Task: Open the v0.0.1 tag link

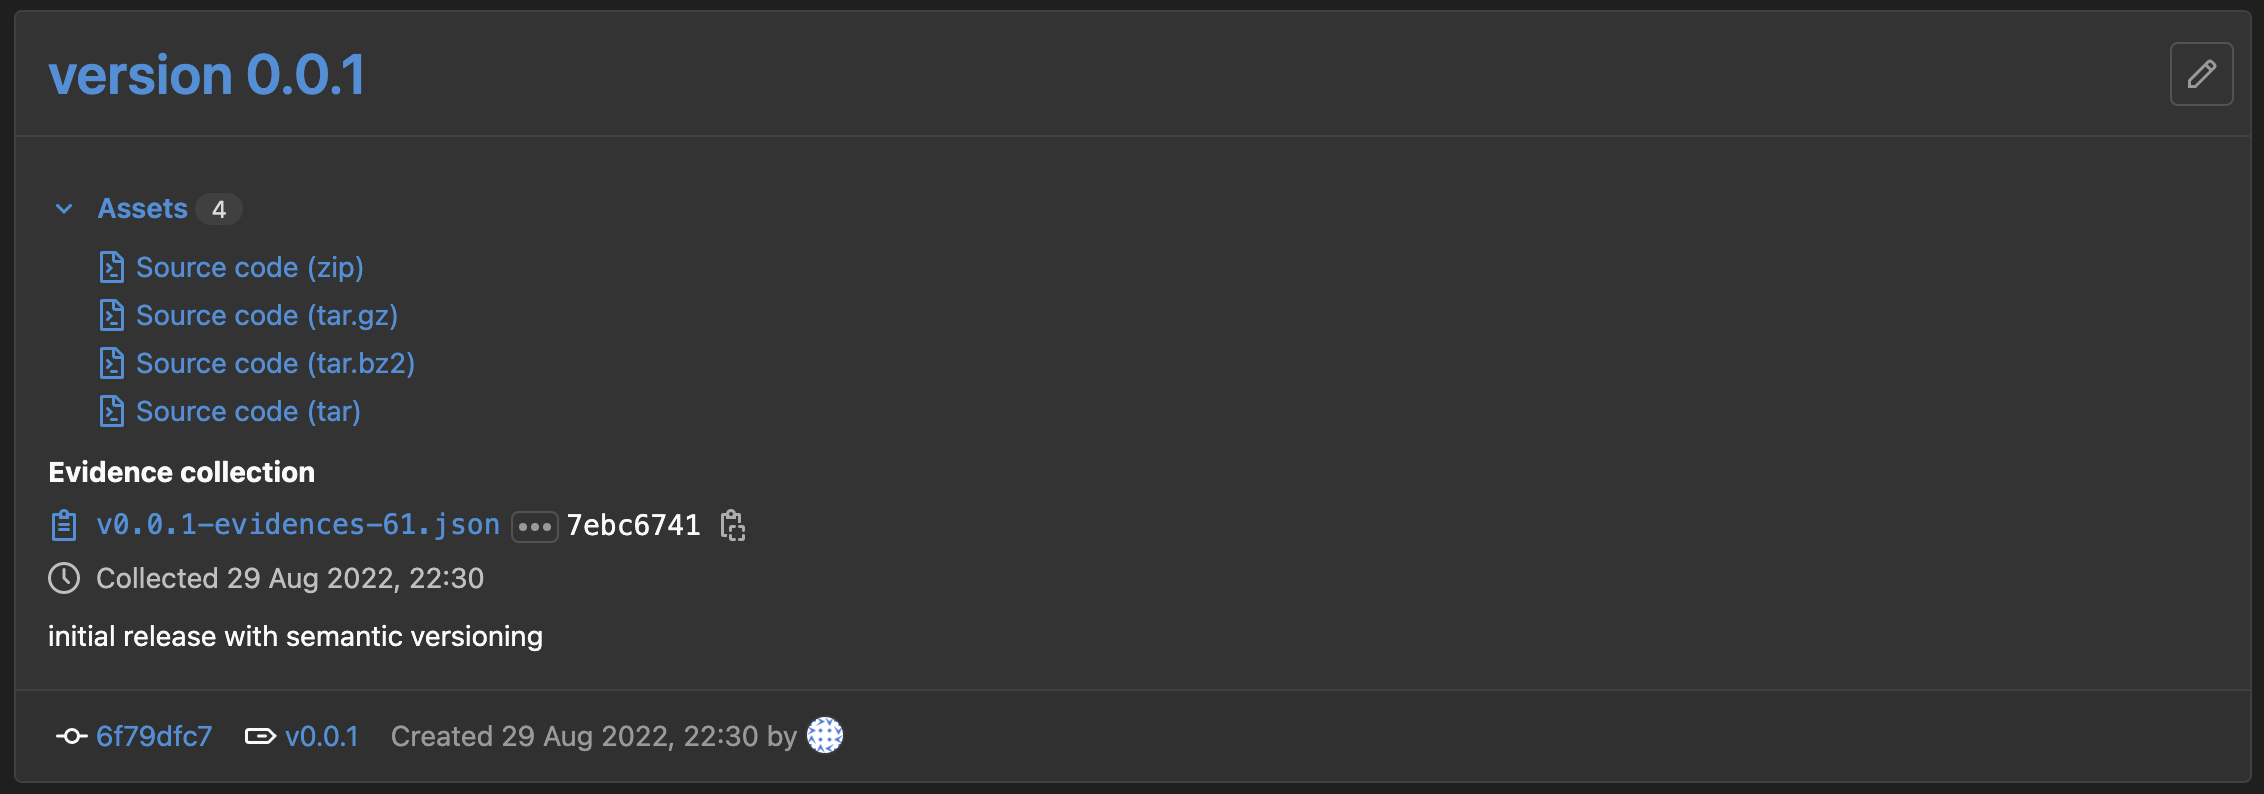Action: point(321,737)
